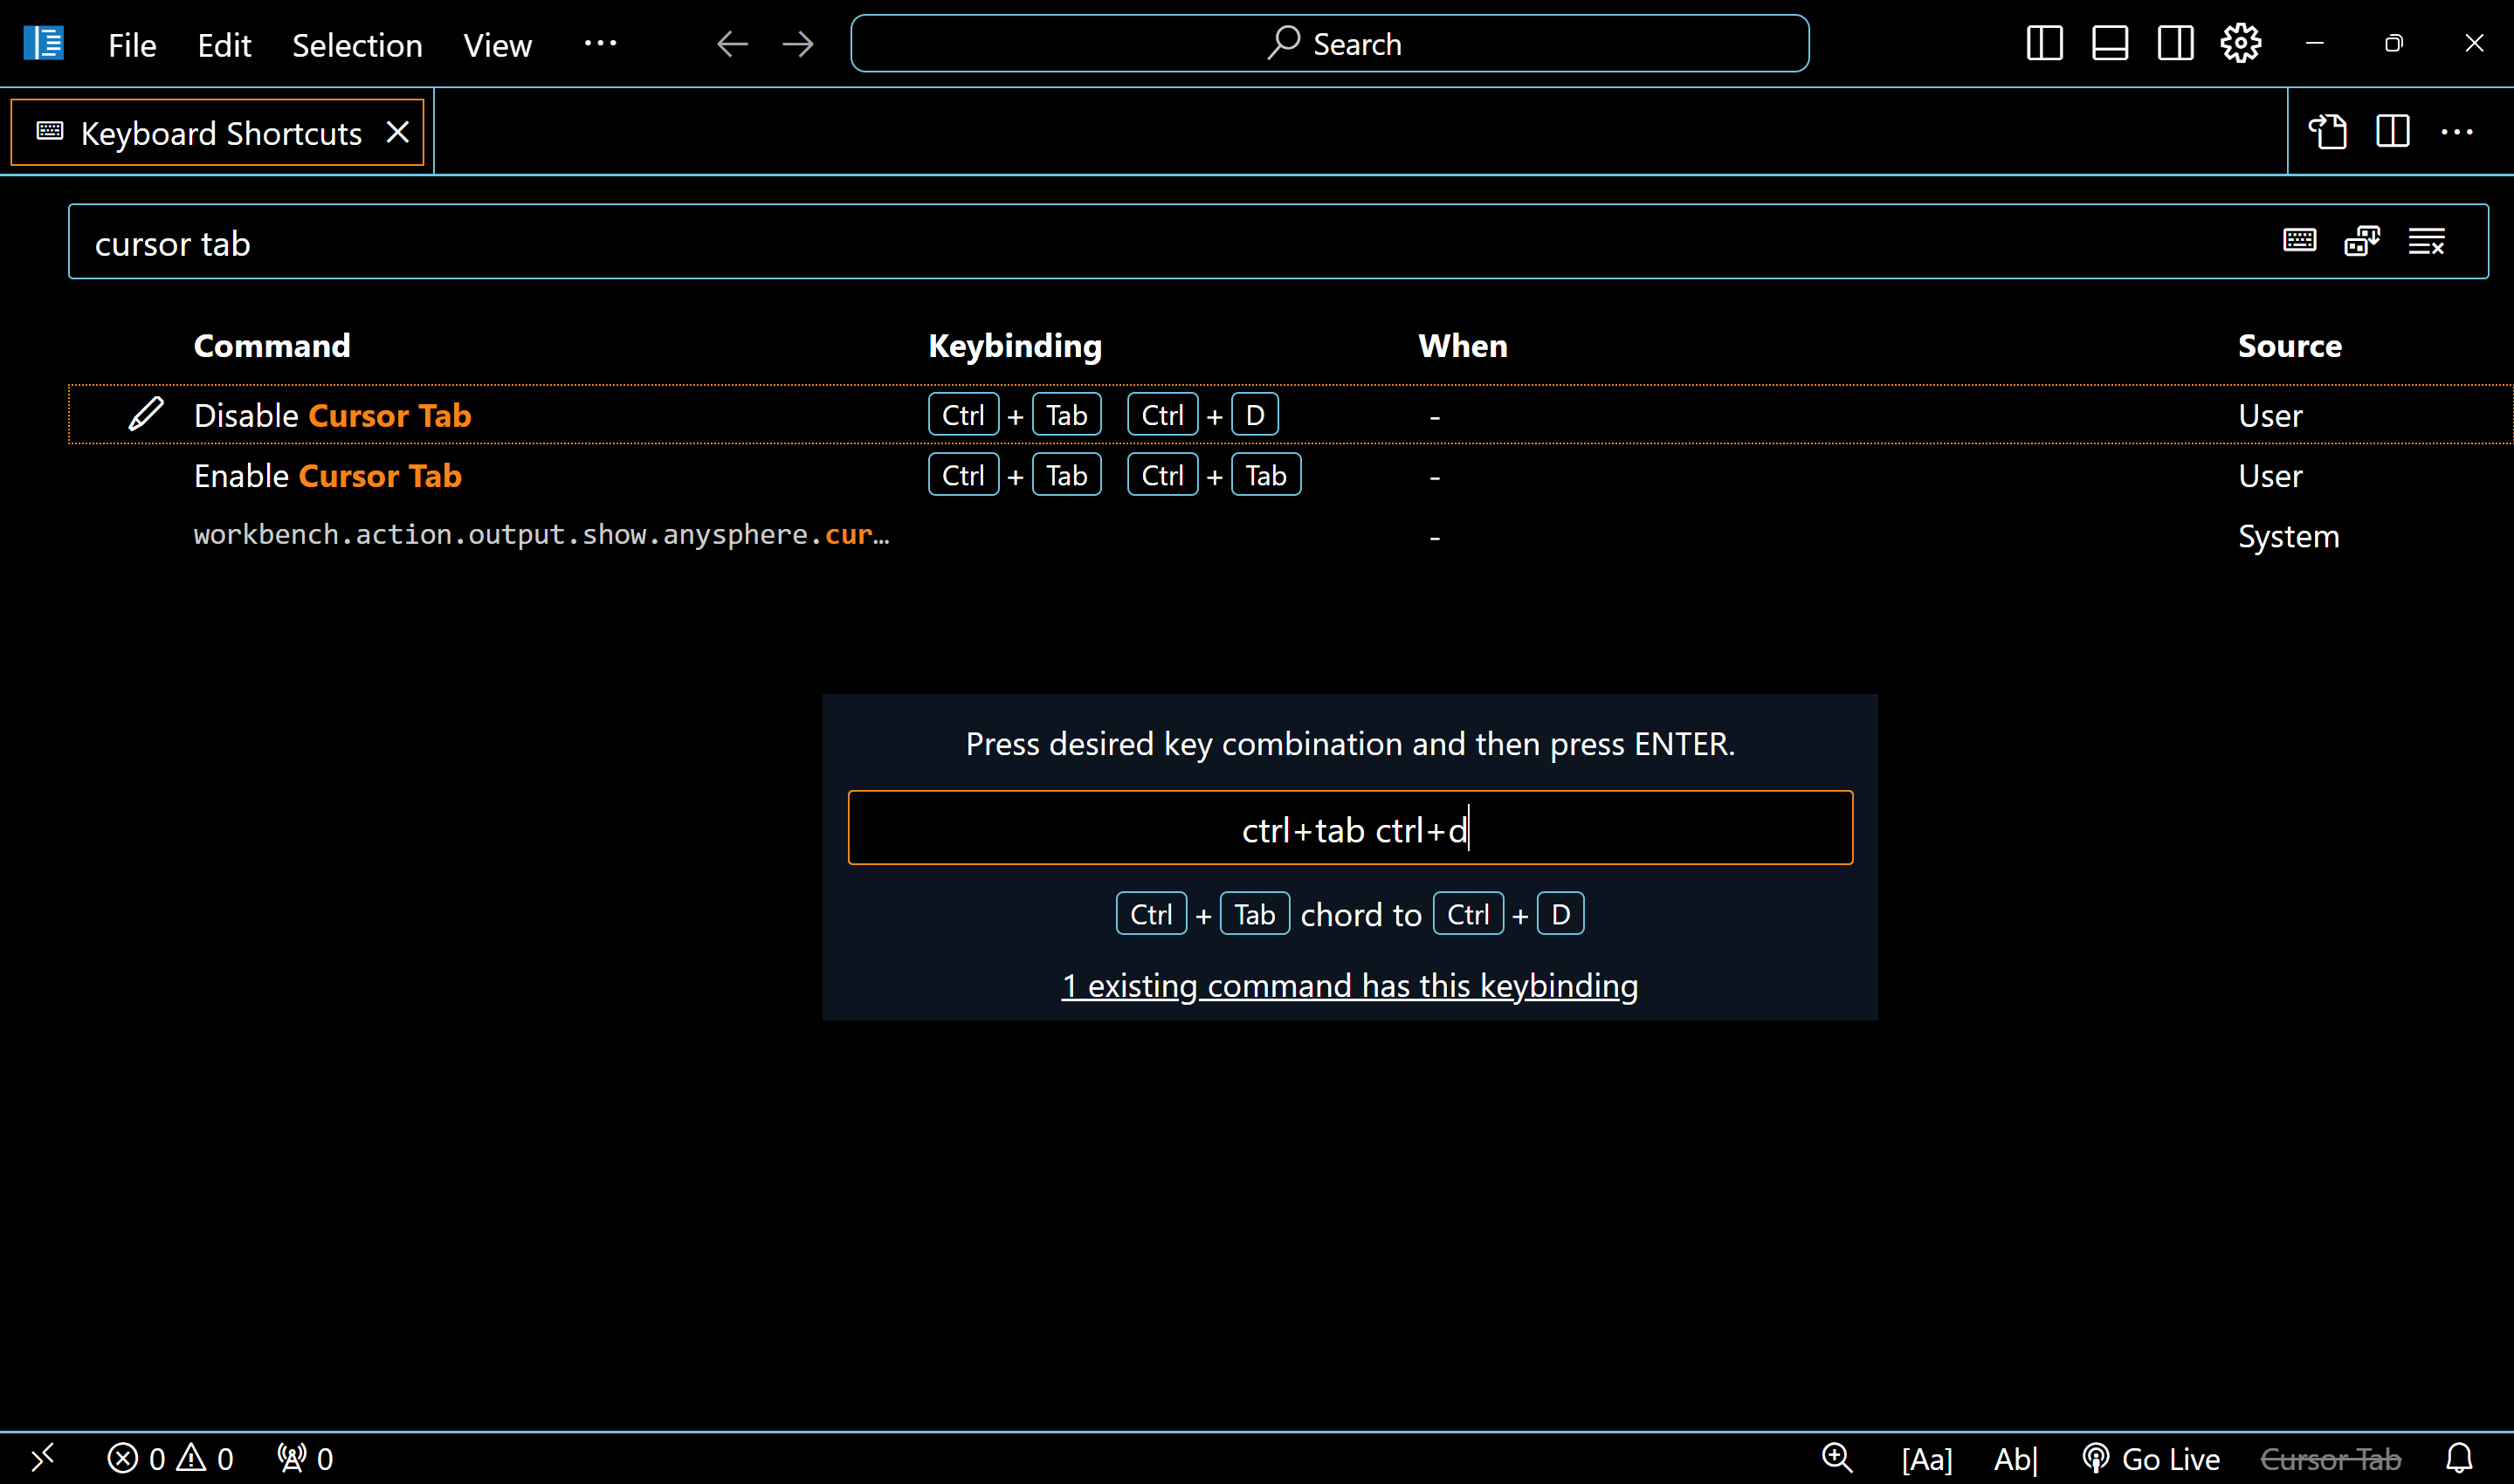This screenshot has width=2514, height=1484.
Task: Select the Disable Cursor Tab row
Action: point(1290,414)
